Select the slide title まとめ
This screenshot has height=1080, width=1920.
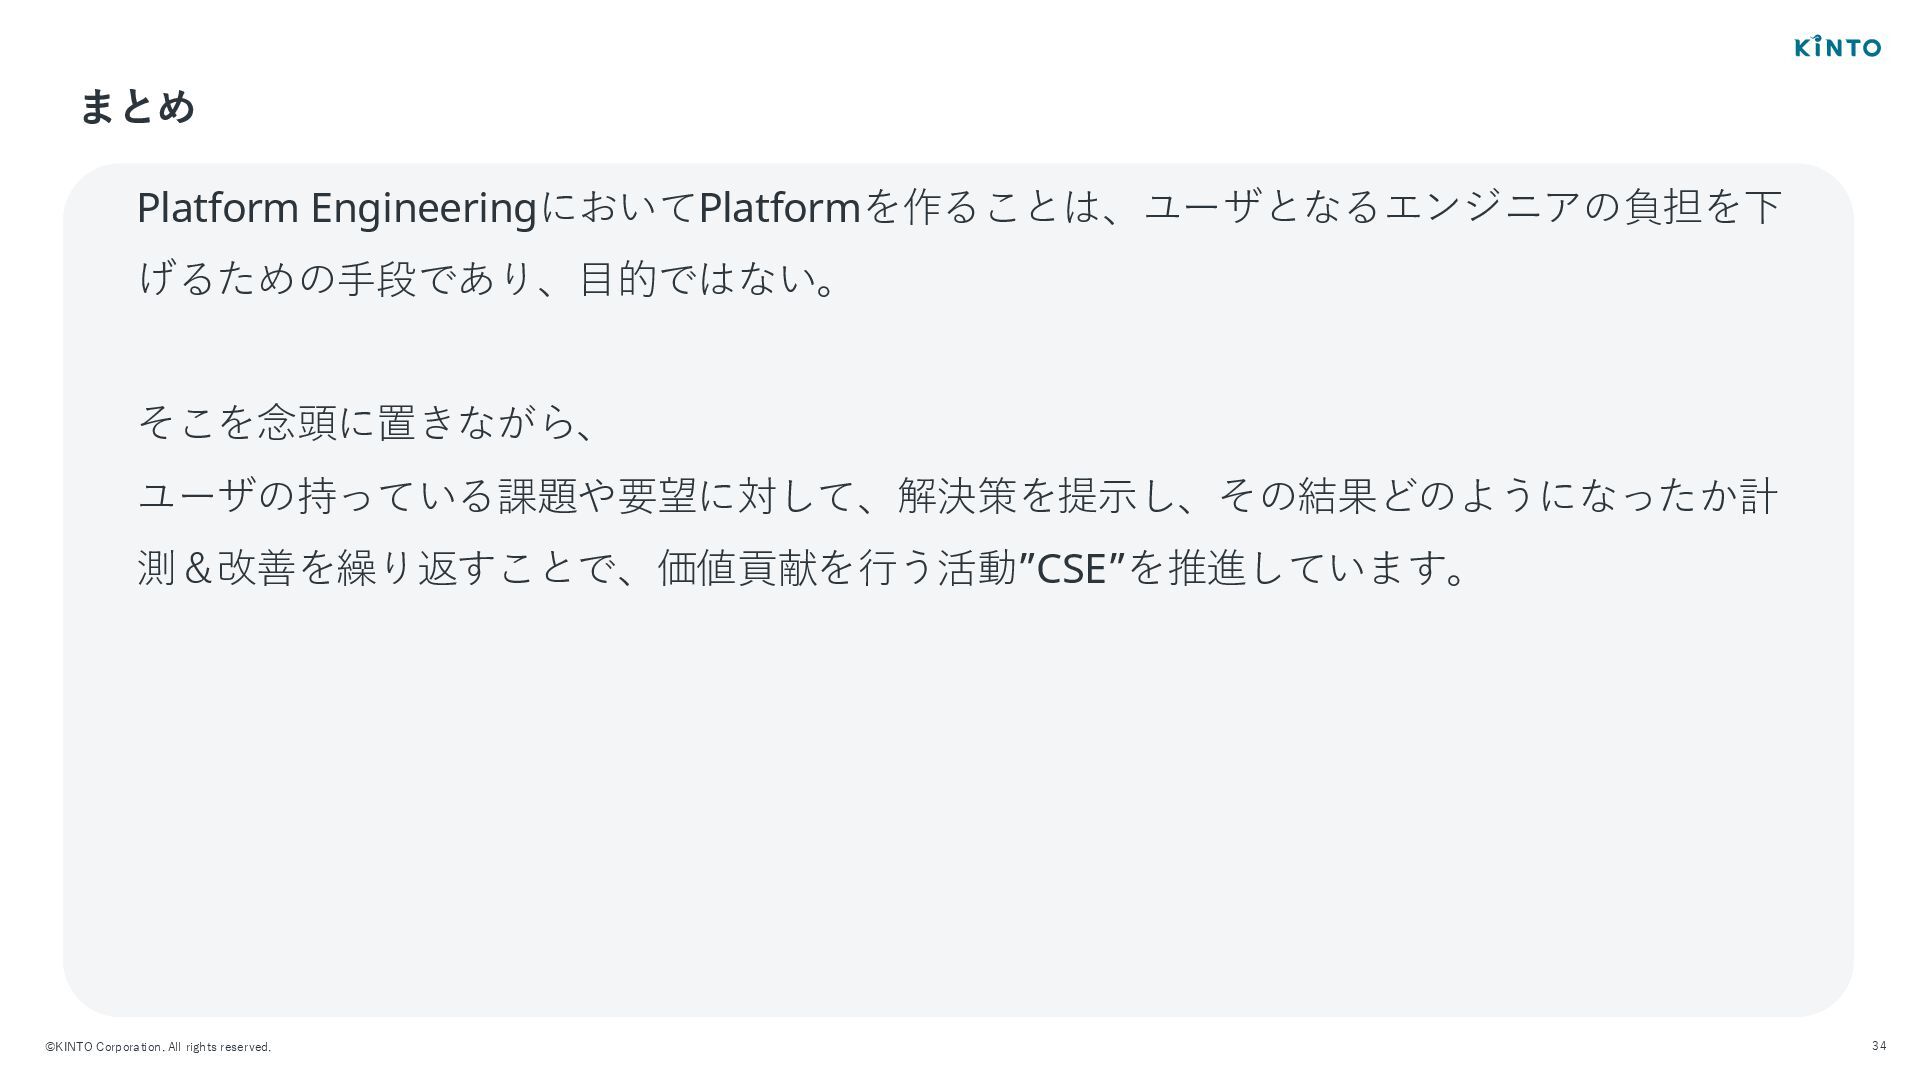(137, 106)
